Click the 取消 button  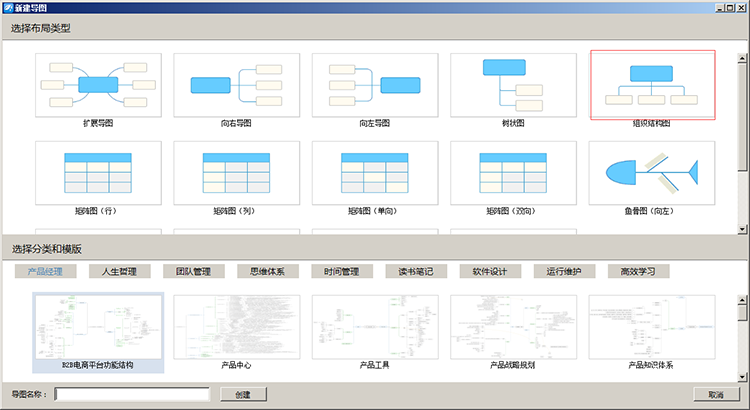(x=715, y=394)
